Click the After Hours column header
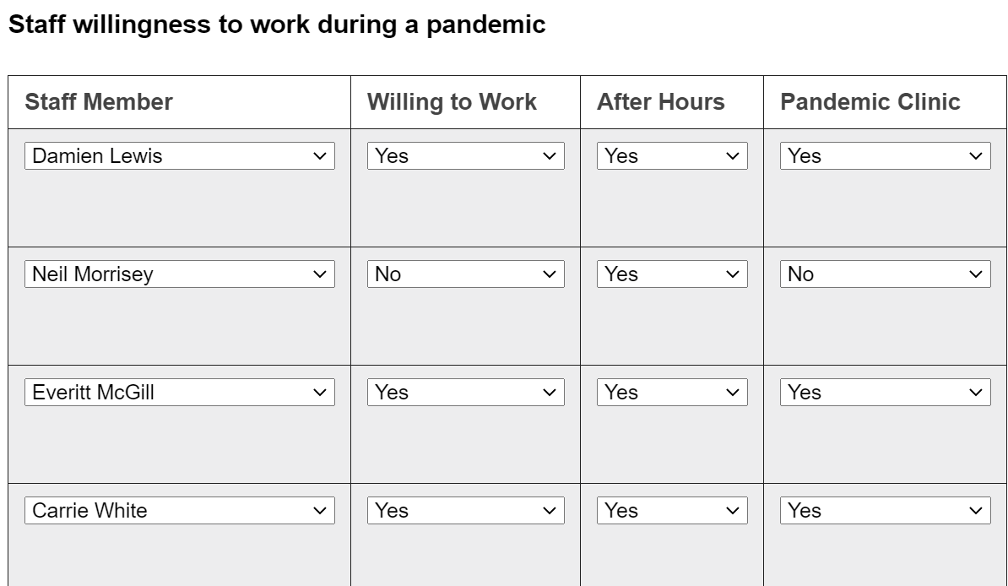This screenshot has width=1008, height=586. click(x=661, y=102)
